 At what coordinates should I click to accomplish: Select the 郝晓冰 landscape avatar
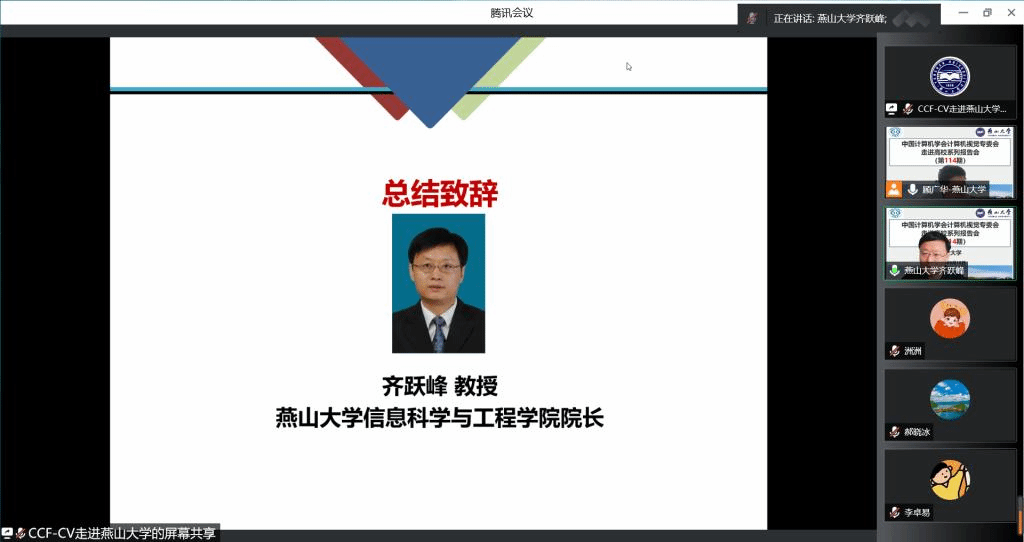[949, 399]
